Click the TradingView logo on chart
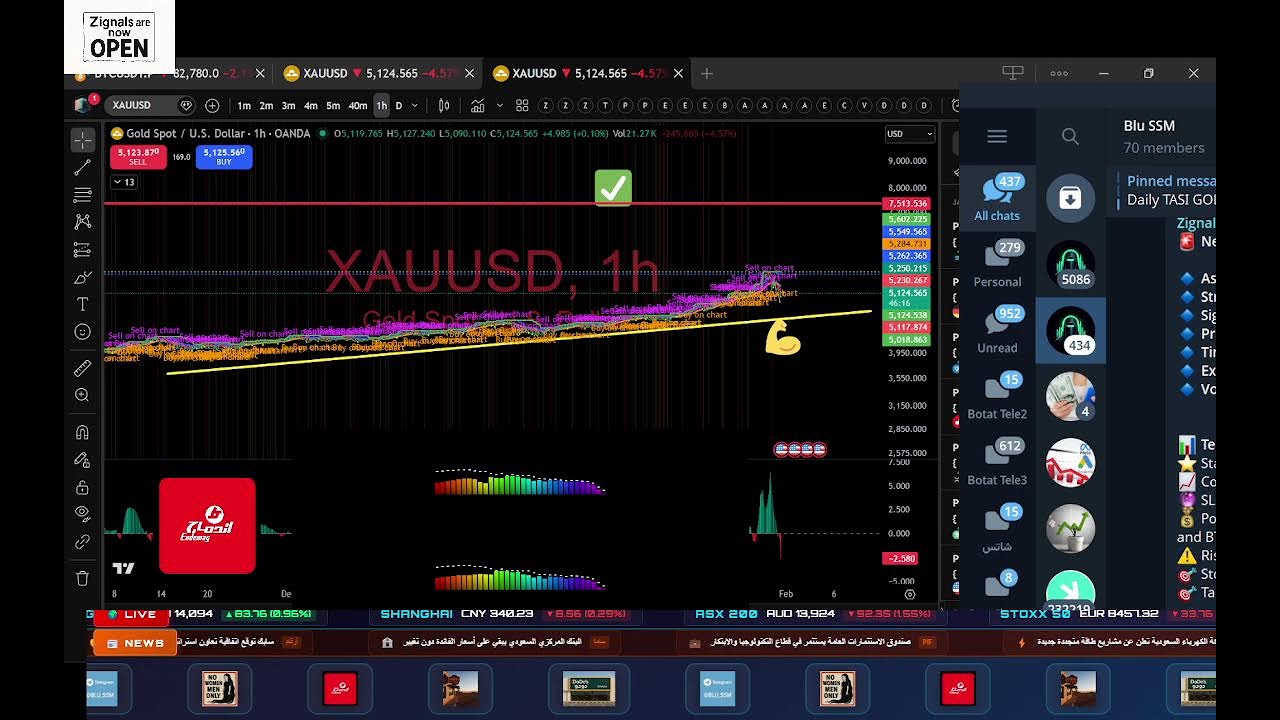The image size is (1280, 720). pyautogui.click(x=124, y=568)
